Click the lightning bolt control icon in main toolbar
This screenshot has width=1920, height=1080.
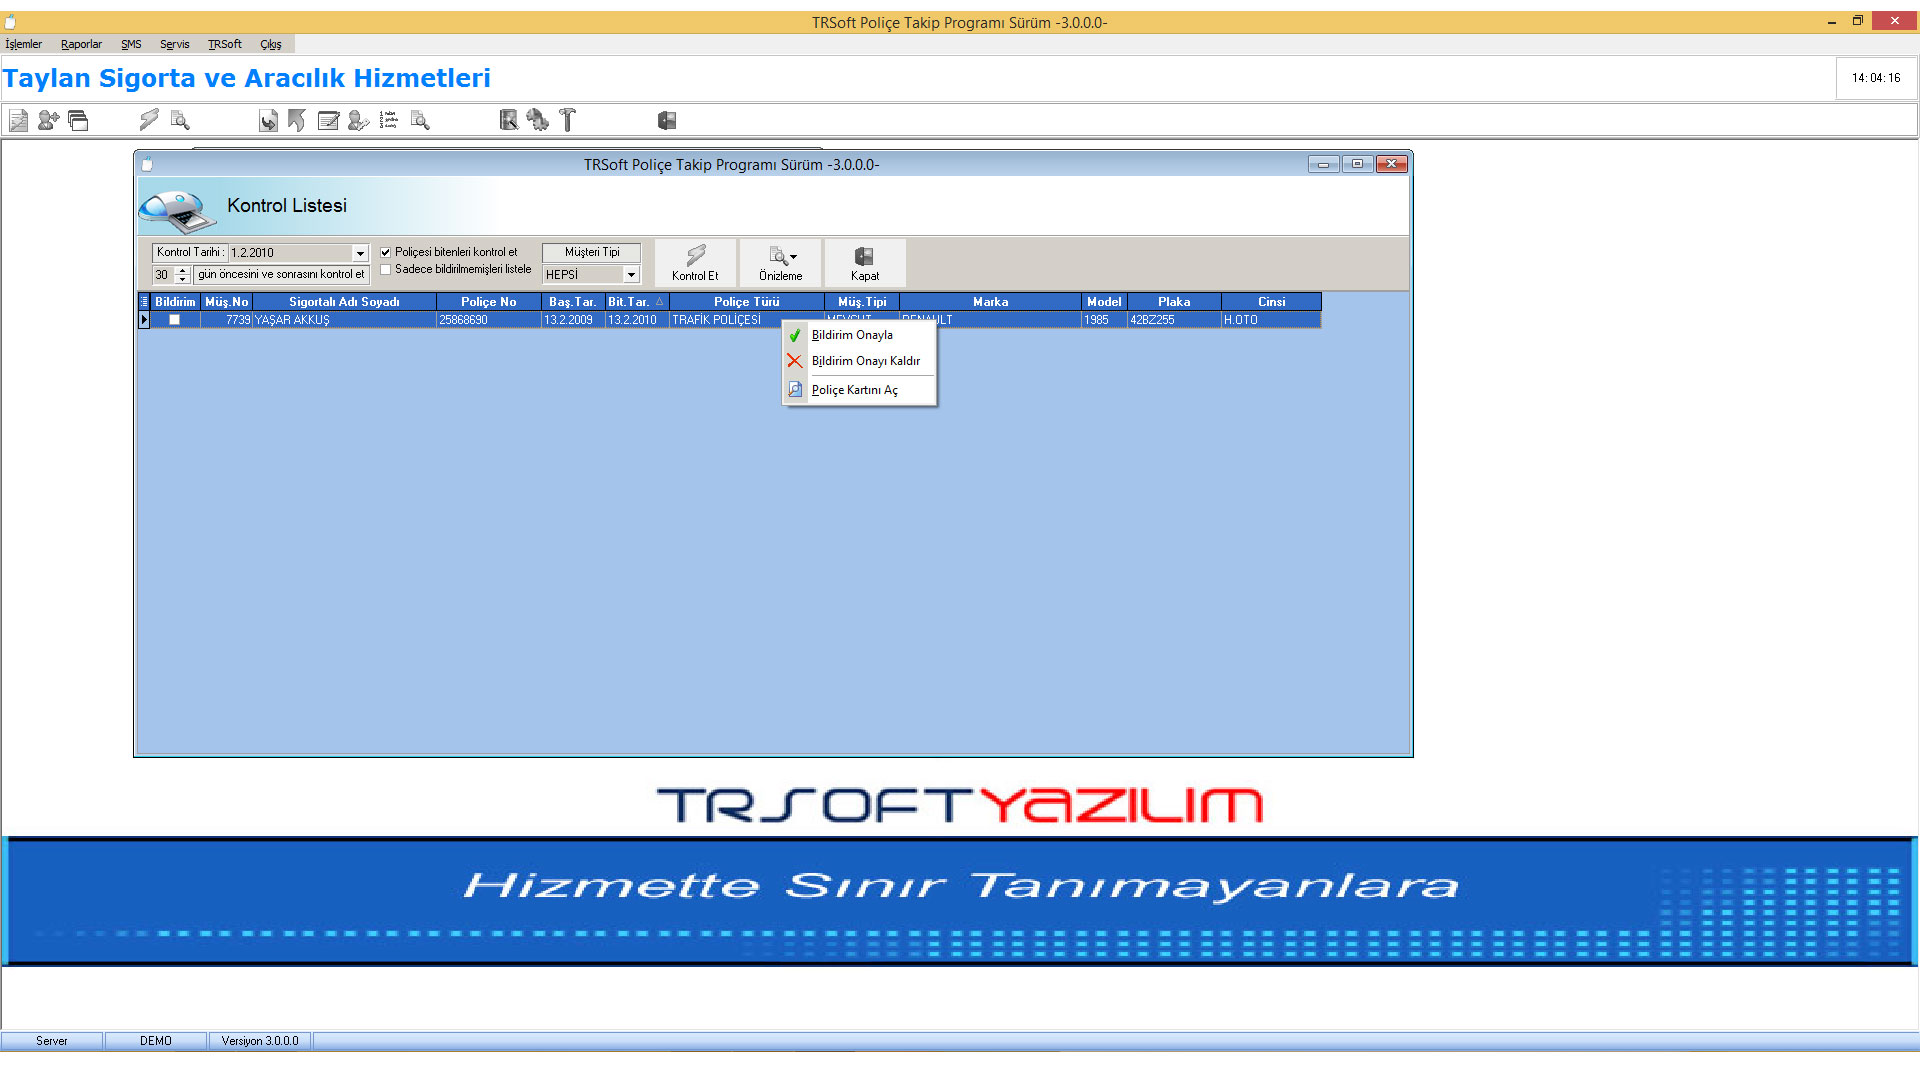click(x=149, y=121)
